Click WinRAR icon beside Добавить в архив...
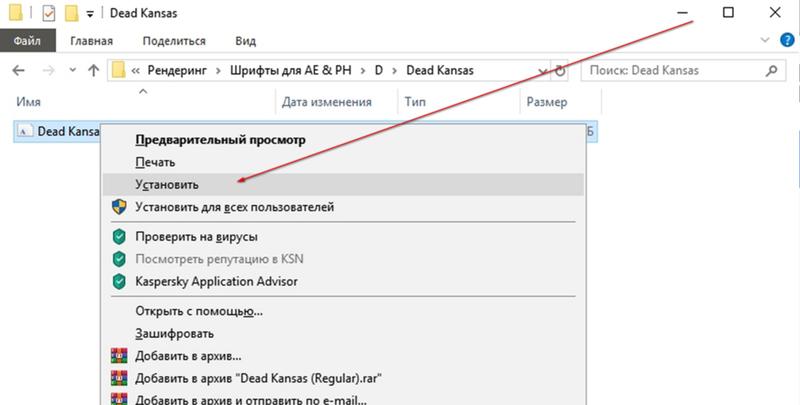Viewport: 800px width, 405px height. (x=119, y=356)
